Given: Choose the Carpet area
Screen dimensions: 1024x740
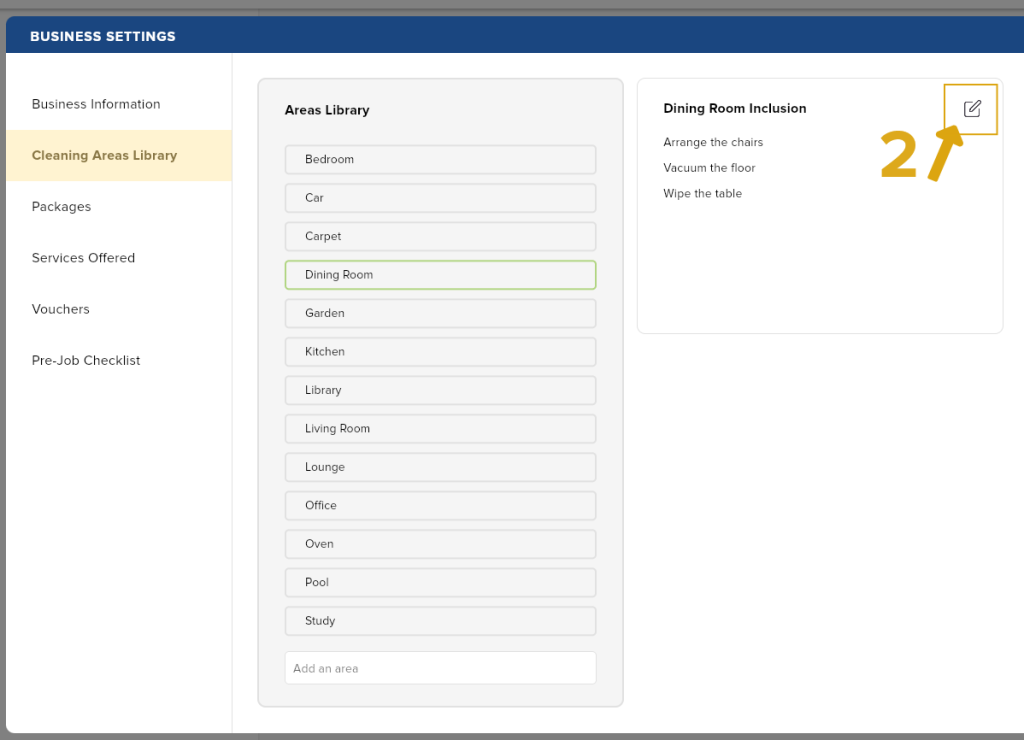Looking at the screenshot, I should 440,236.
